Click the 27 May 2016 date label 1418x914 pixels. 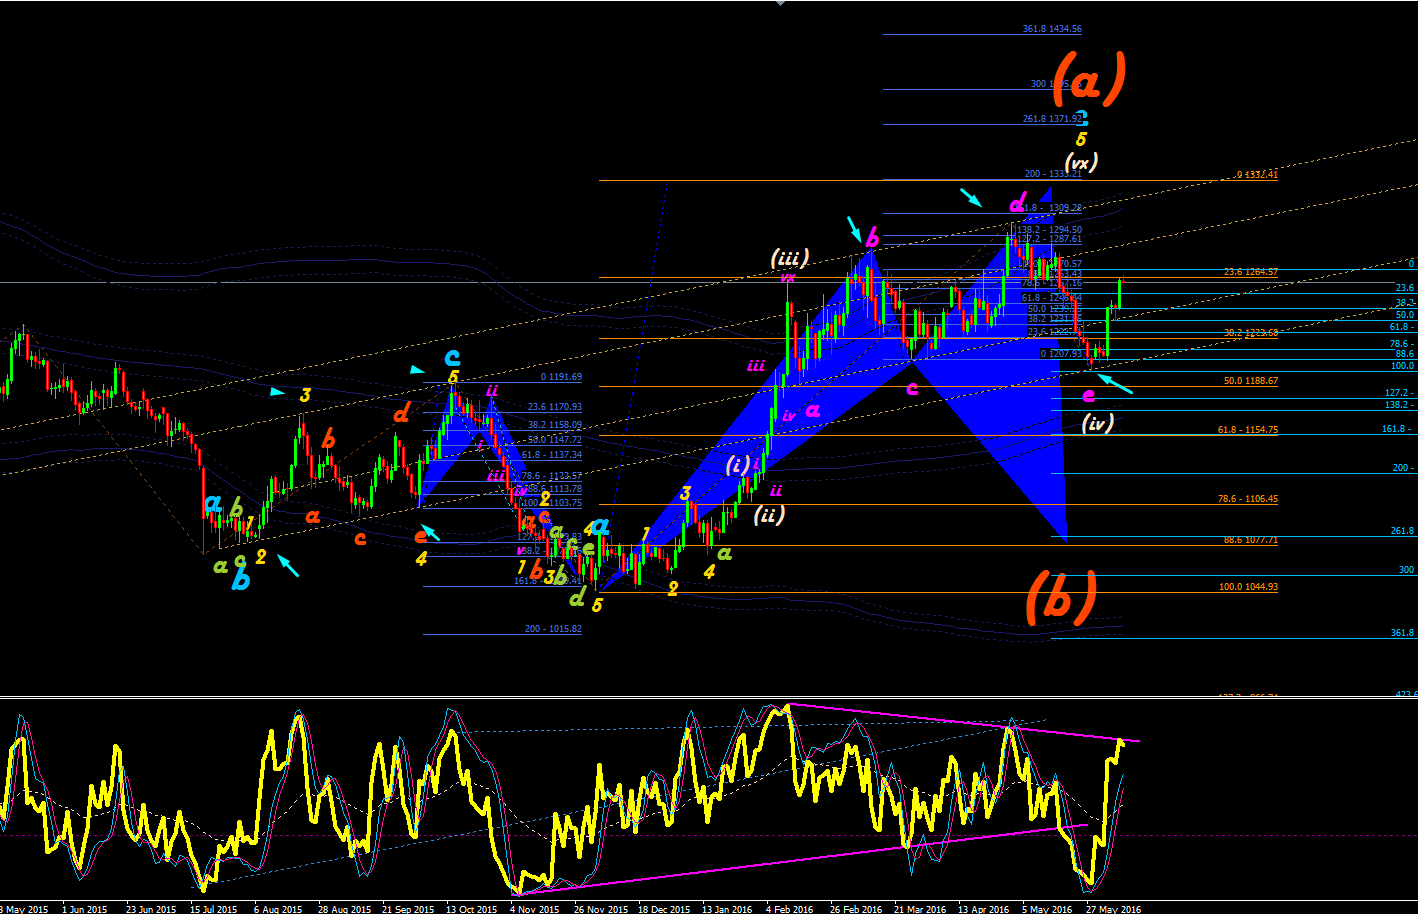(x=1113, y=909)
